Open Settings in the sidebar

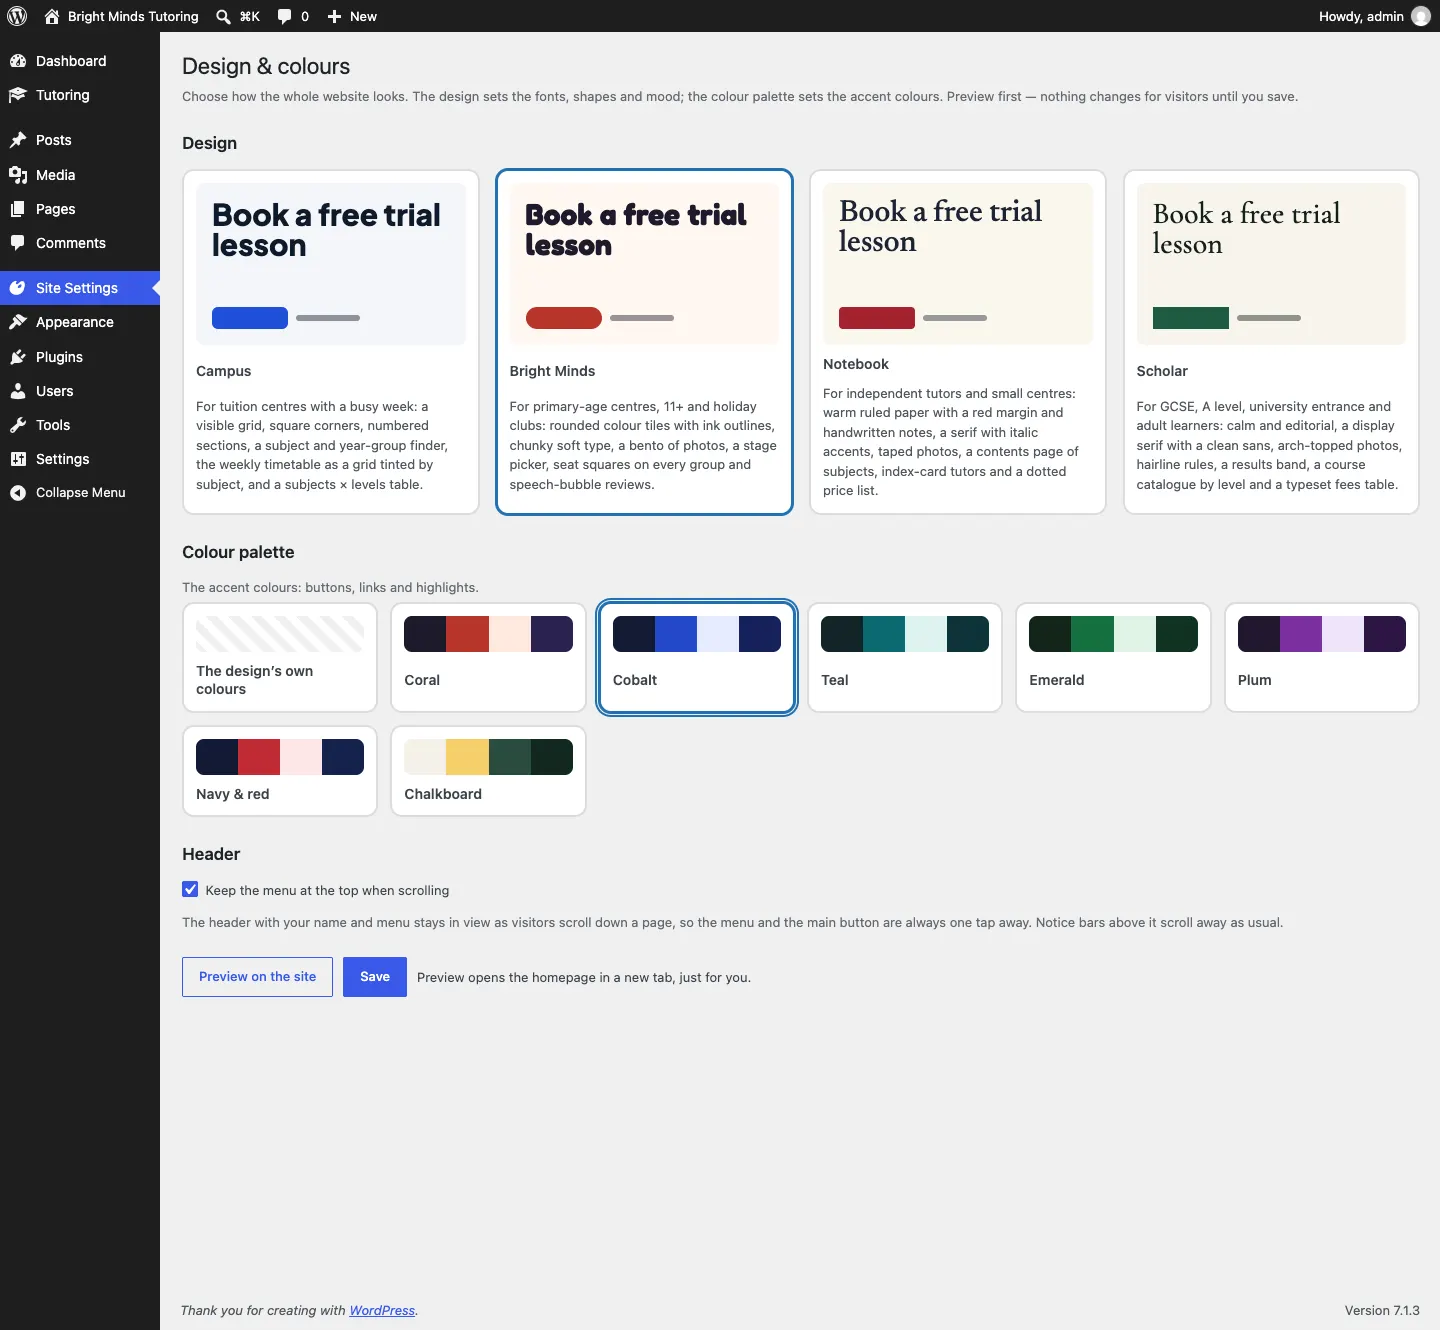pos(80,459)
